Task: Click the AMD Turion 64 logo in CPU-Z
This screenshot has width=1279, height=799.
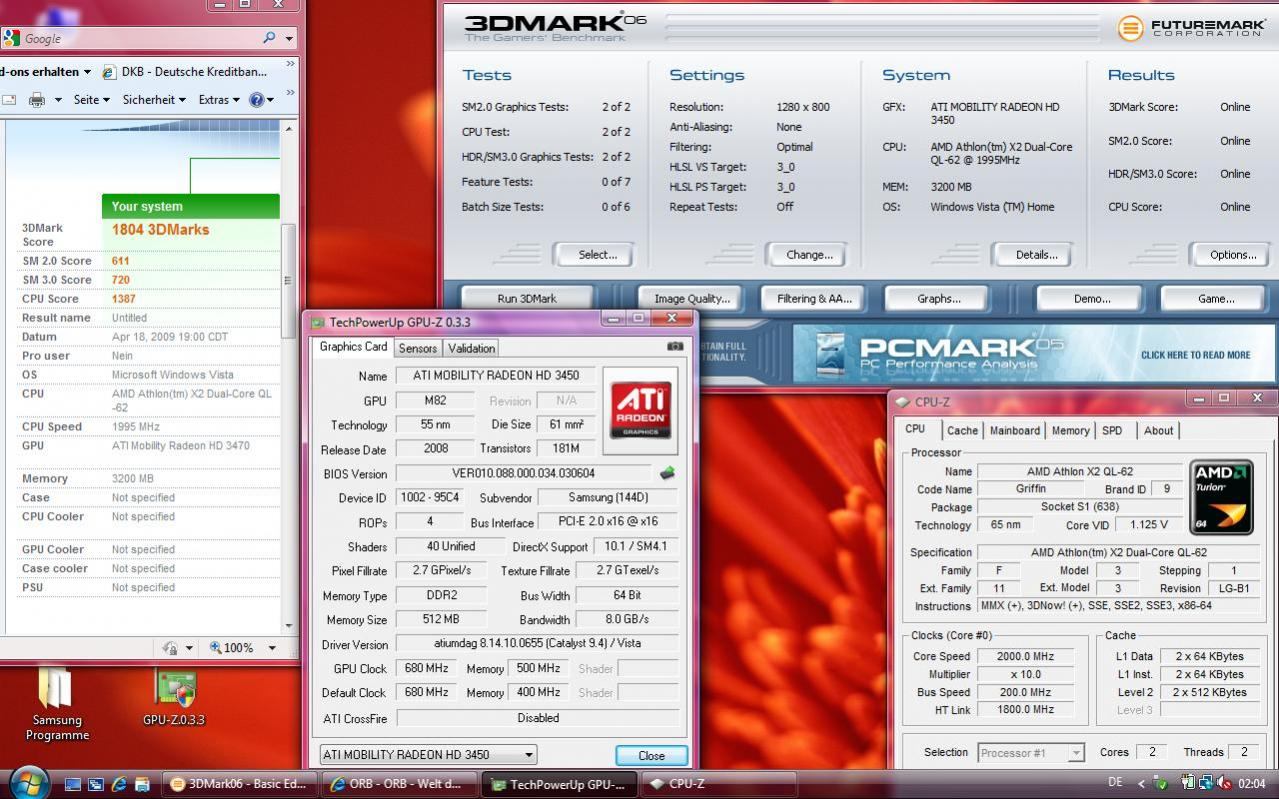Action: [x=1221, y=497]
